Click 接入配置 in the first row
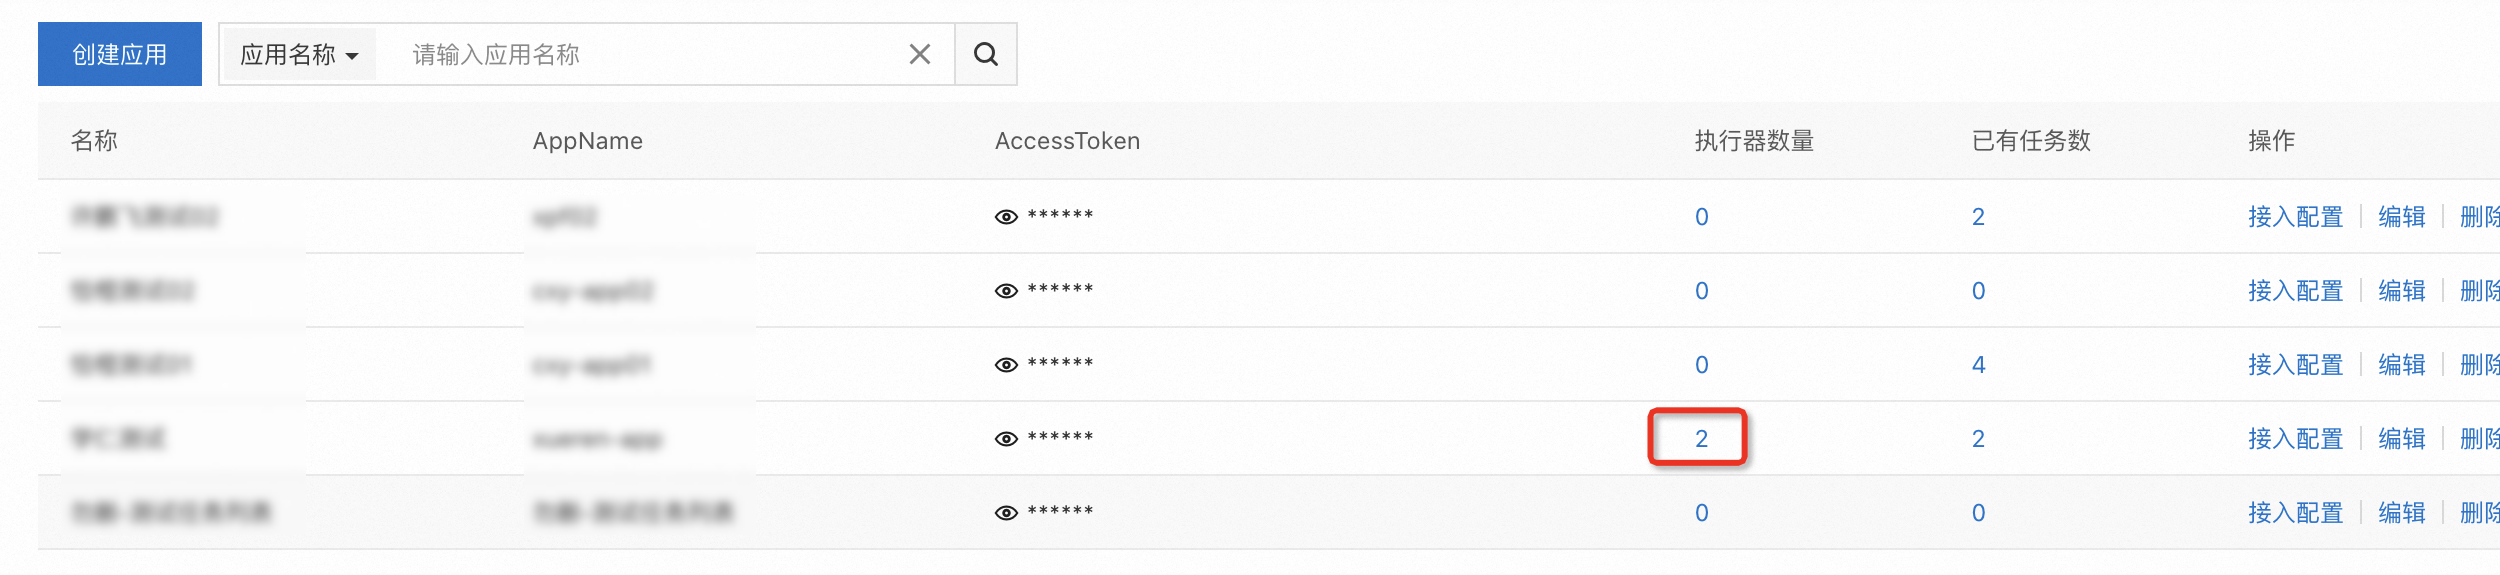This screenshot has width=2500, height=575. pos(2295,217)
